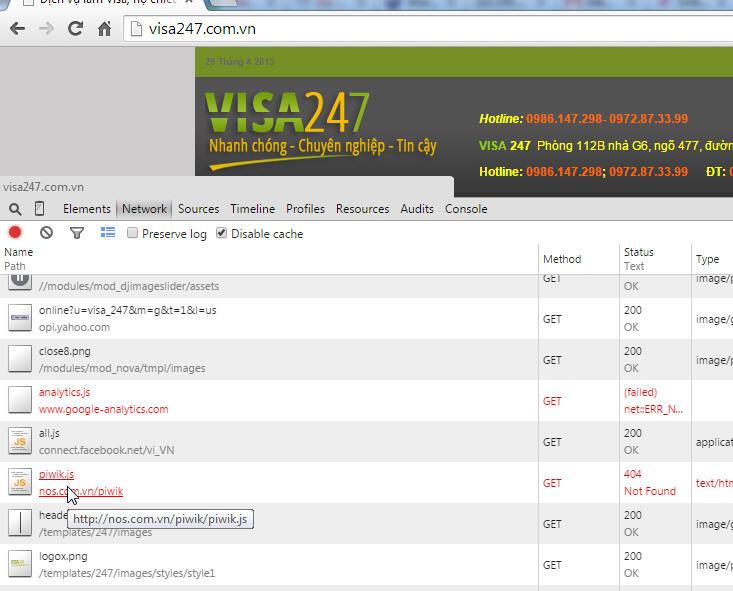Viewport: 733px width, 591px height.
Task: Open the Timeline tab
Action: point(252,209)
